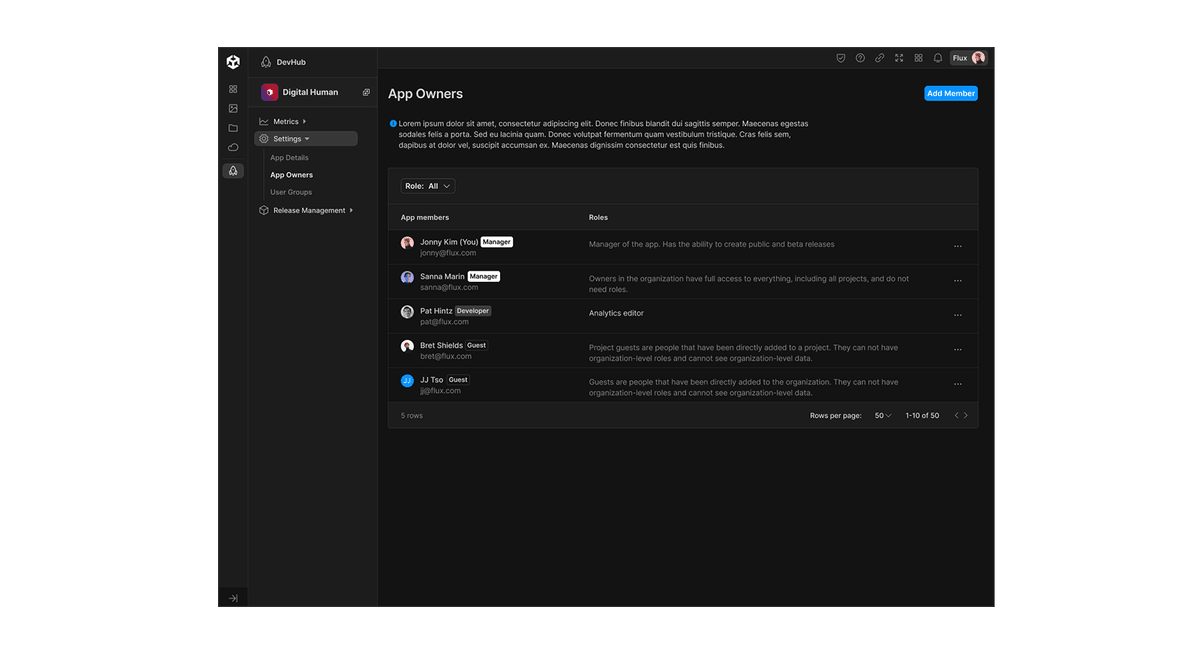Click the folder icon in left rail
Screen dimensions: 1200x654
pos(233,128)
